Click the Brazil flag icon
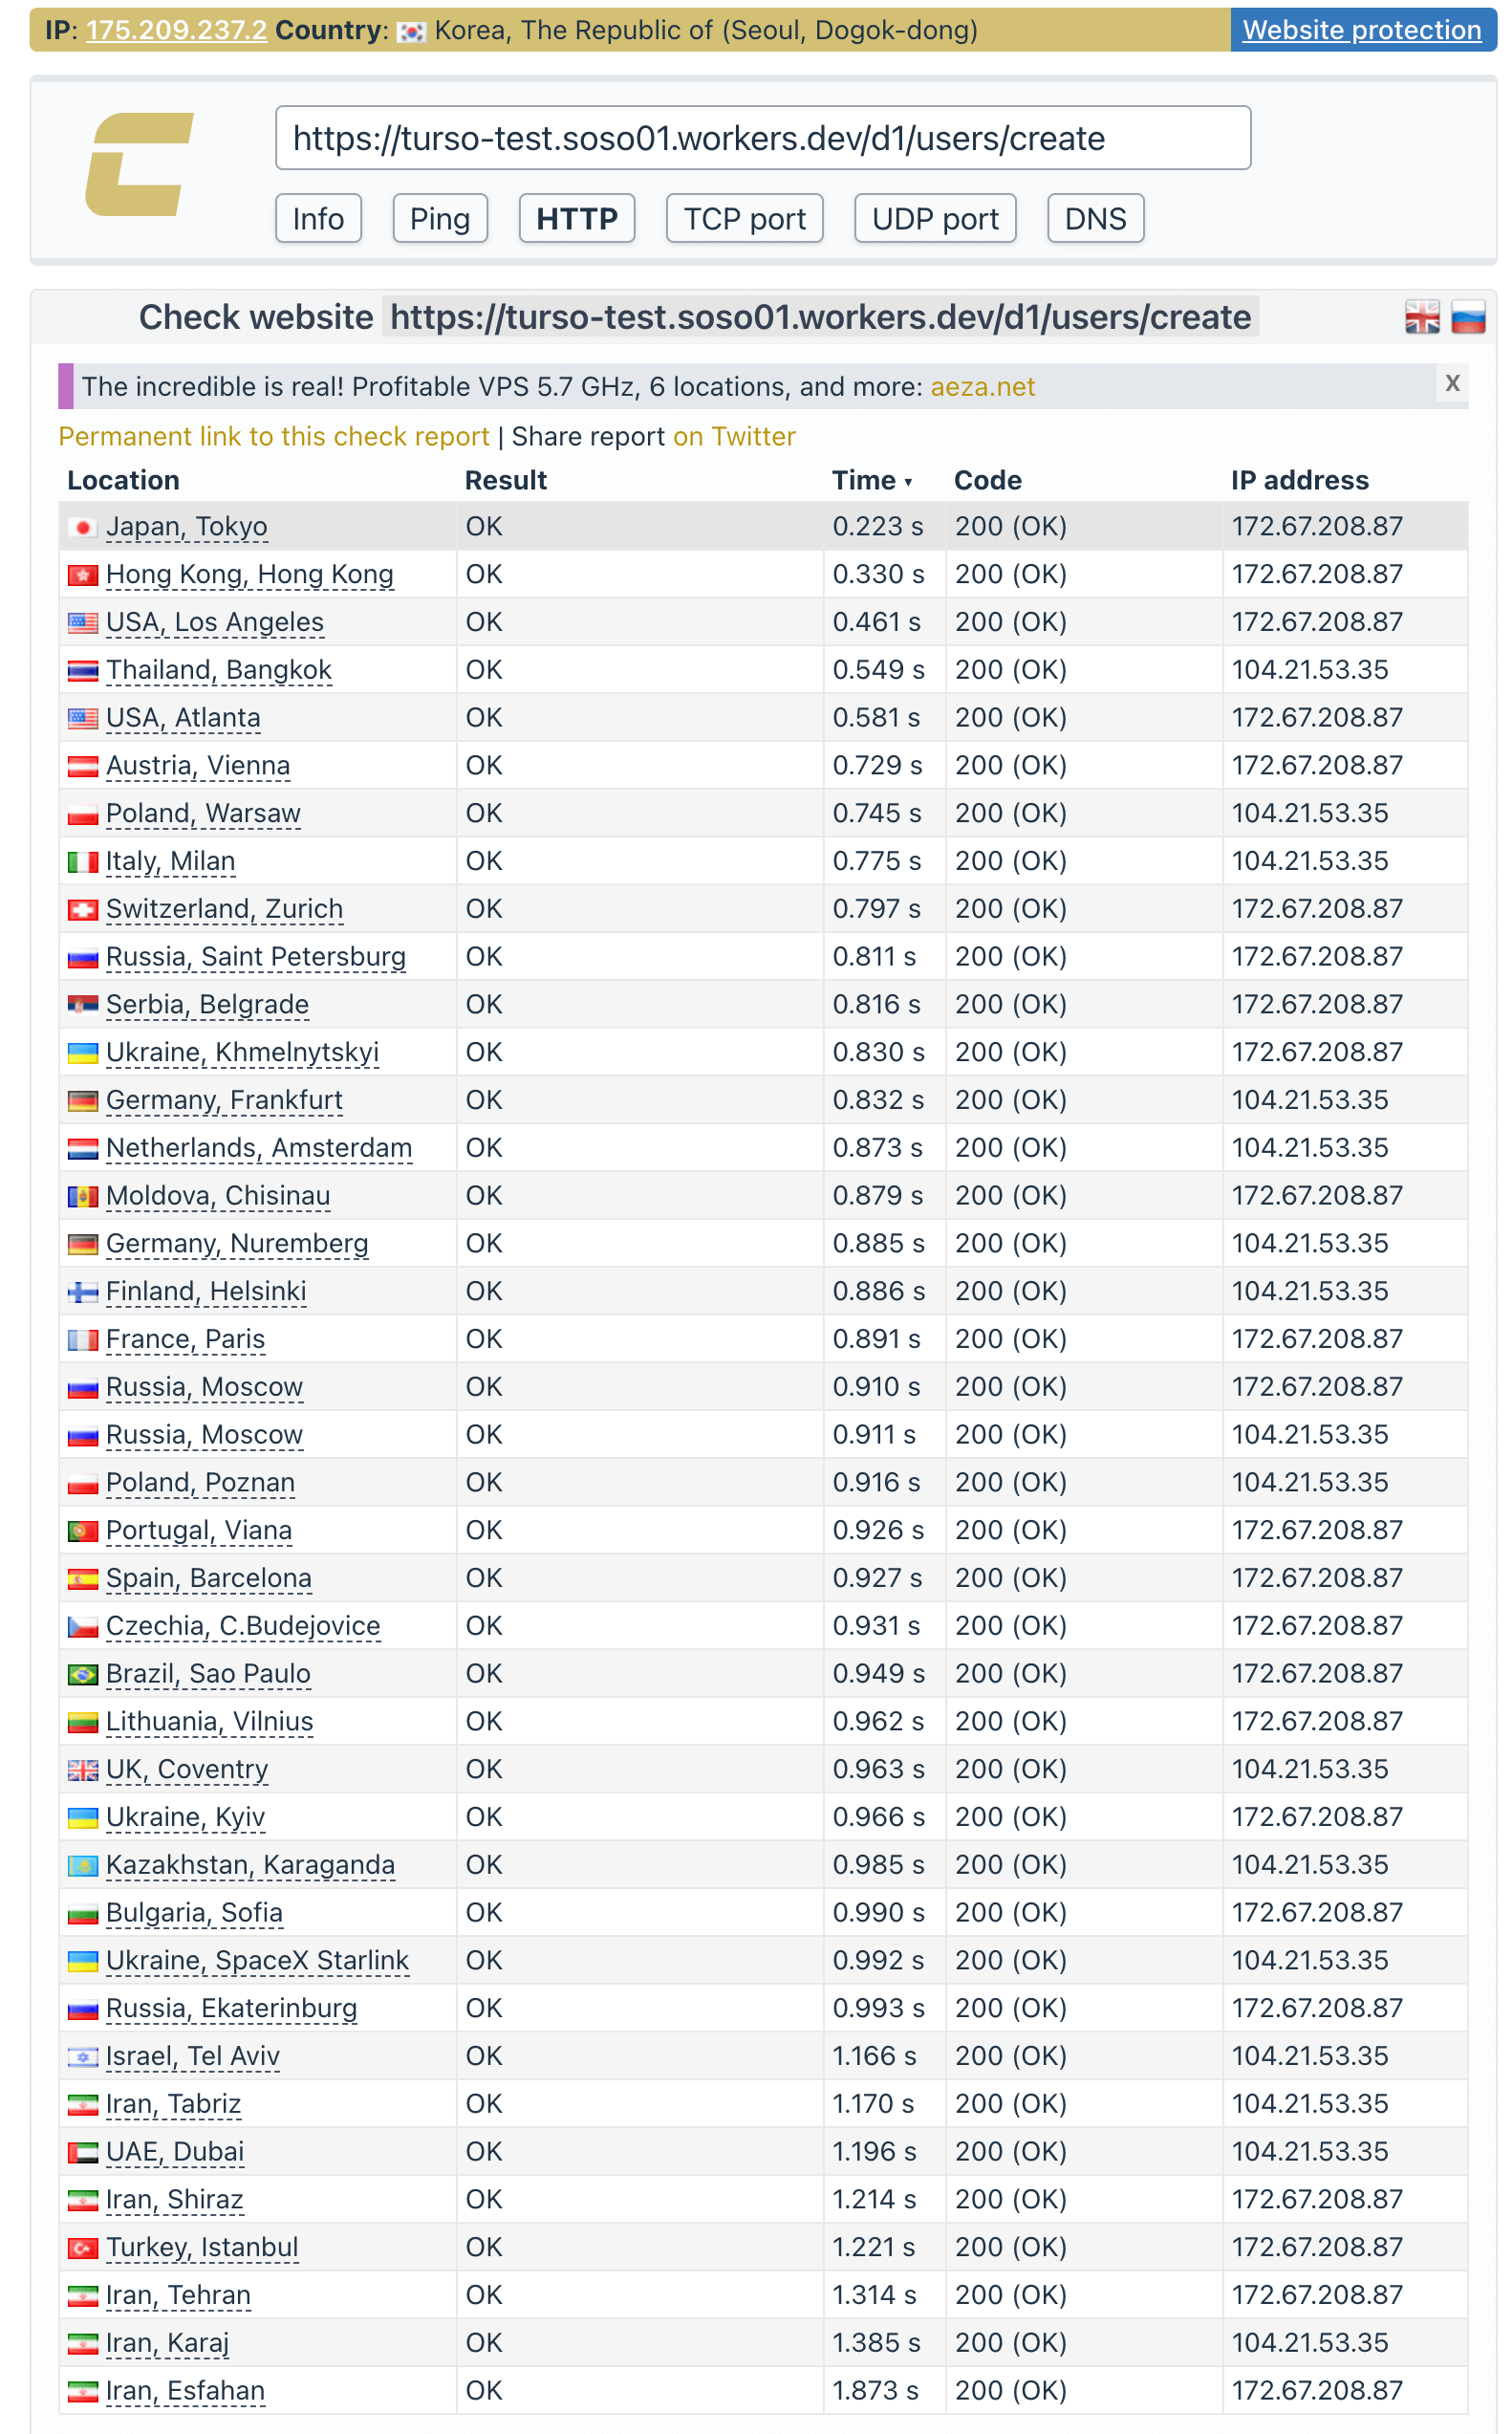The image size is (1512, 2434). click(x=83, y=1675)
